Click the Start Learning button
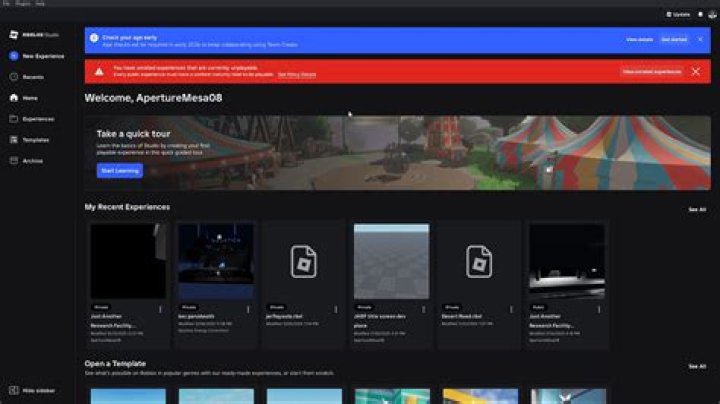The height and width of the screenshot is (404, 720). (120, 171)
